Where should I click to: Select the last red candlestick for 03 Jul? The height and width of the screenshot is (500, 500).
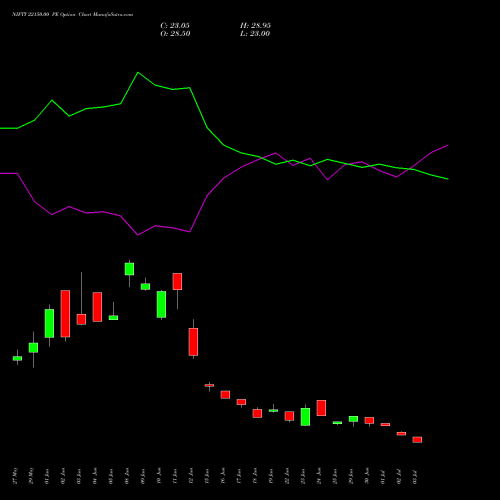point(417,440)
